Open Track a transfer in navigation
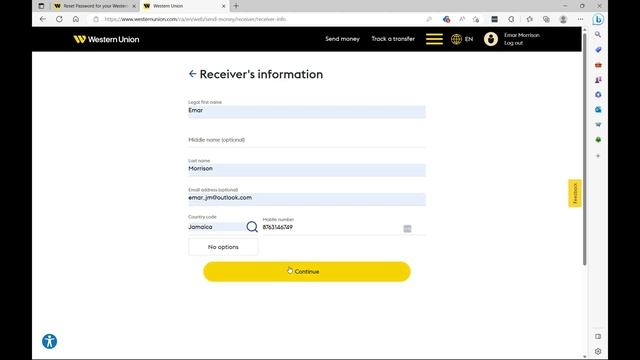The width and height of the screenshot is (640, 360). pos(393,39)
